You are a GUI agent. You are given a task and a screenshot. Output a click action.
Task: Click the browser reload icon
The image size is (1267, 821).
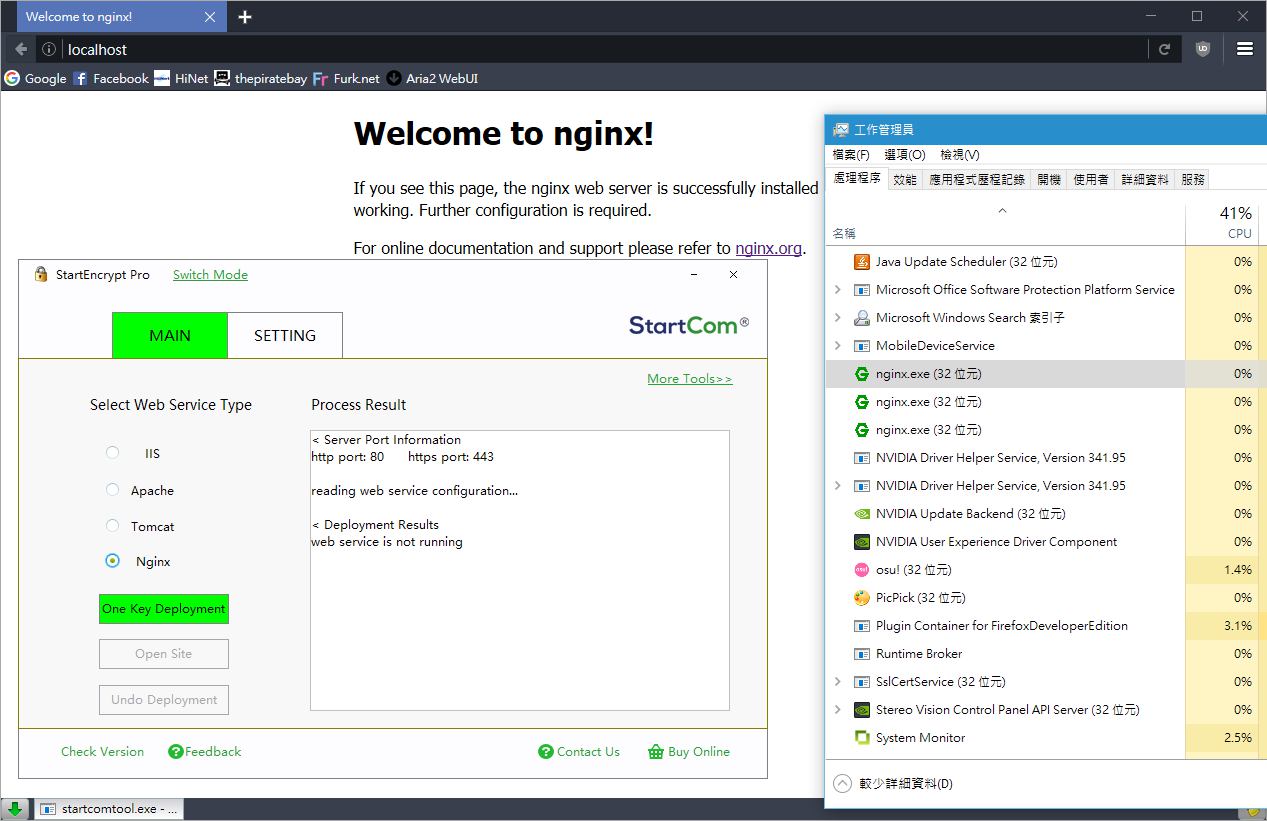coord(1164,49)
